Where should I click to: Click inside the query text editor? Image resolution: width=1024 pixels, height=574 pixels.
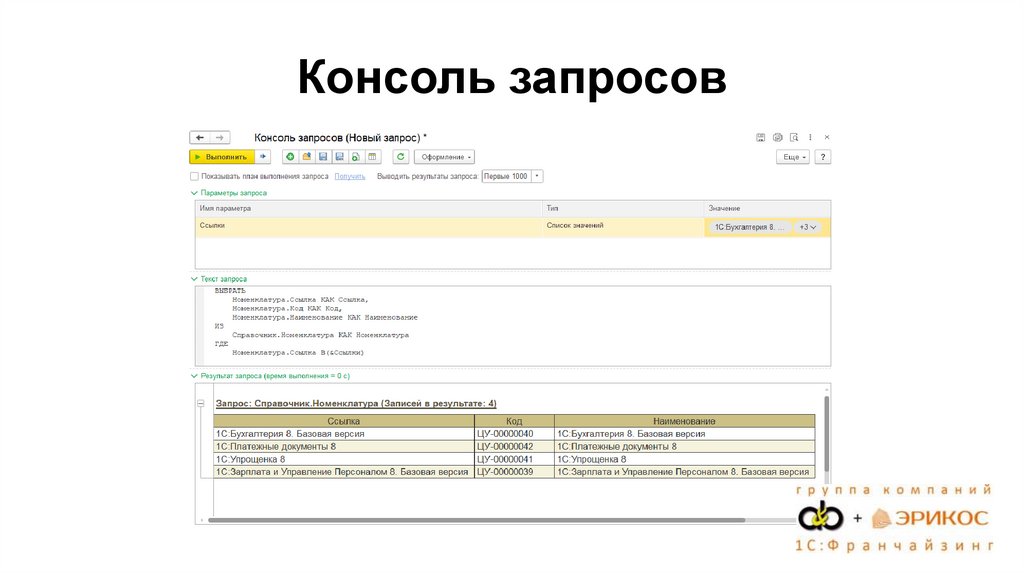pyautogui.click(x=513, y=326)
